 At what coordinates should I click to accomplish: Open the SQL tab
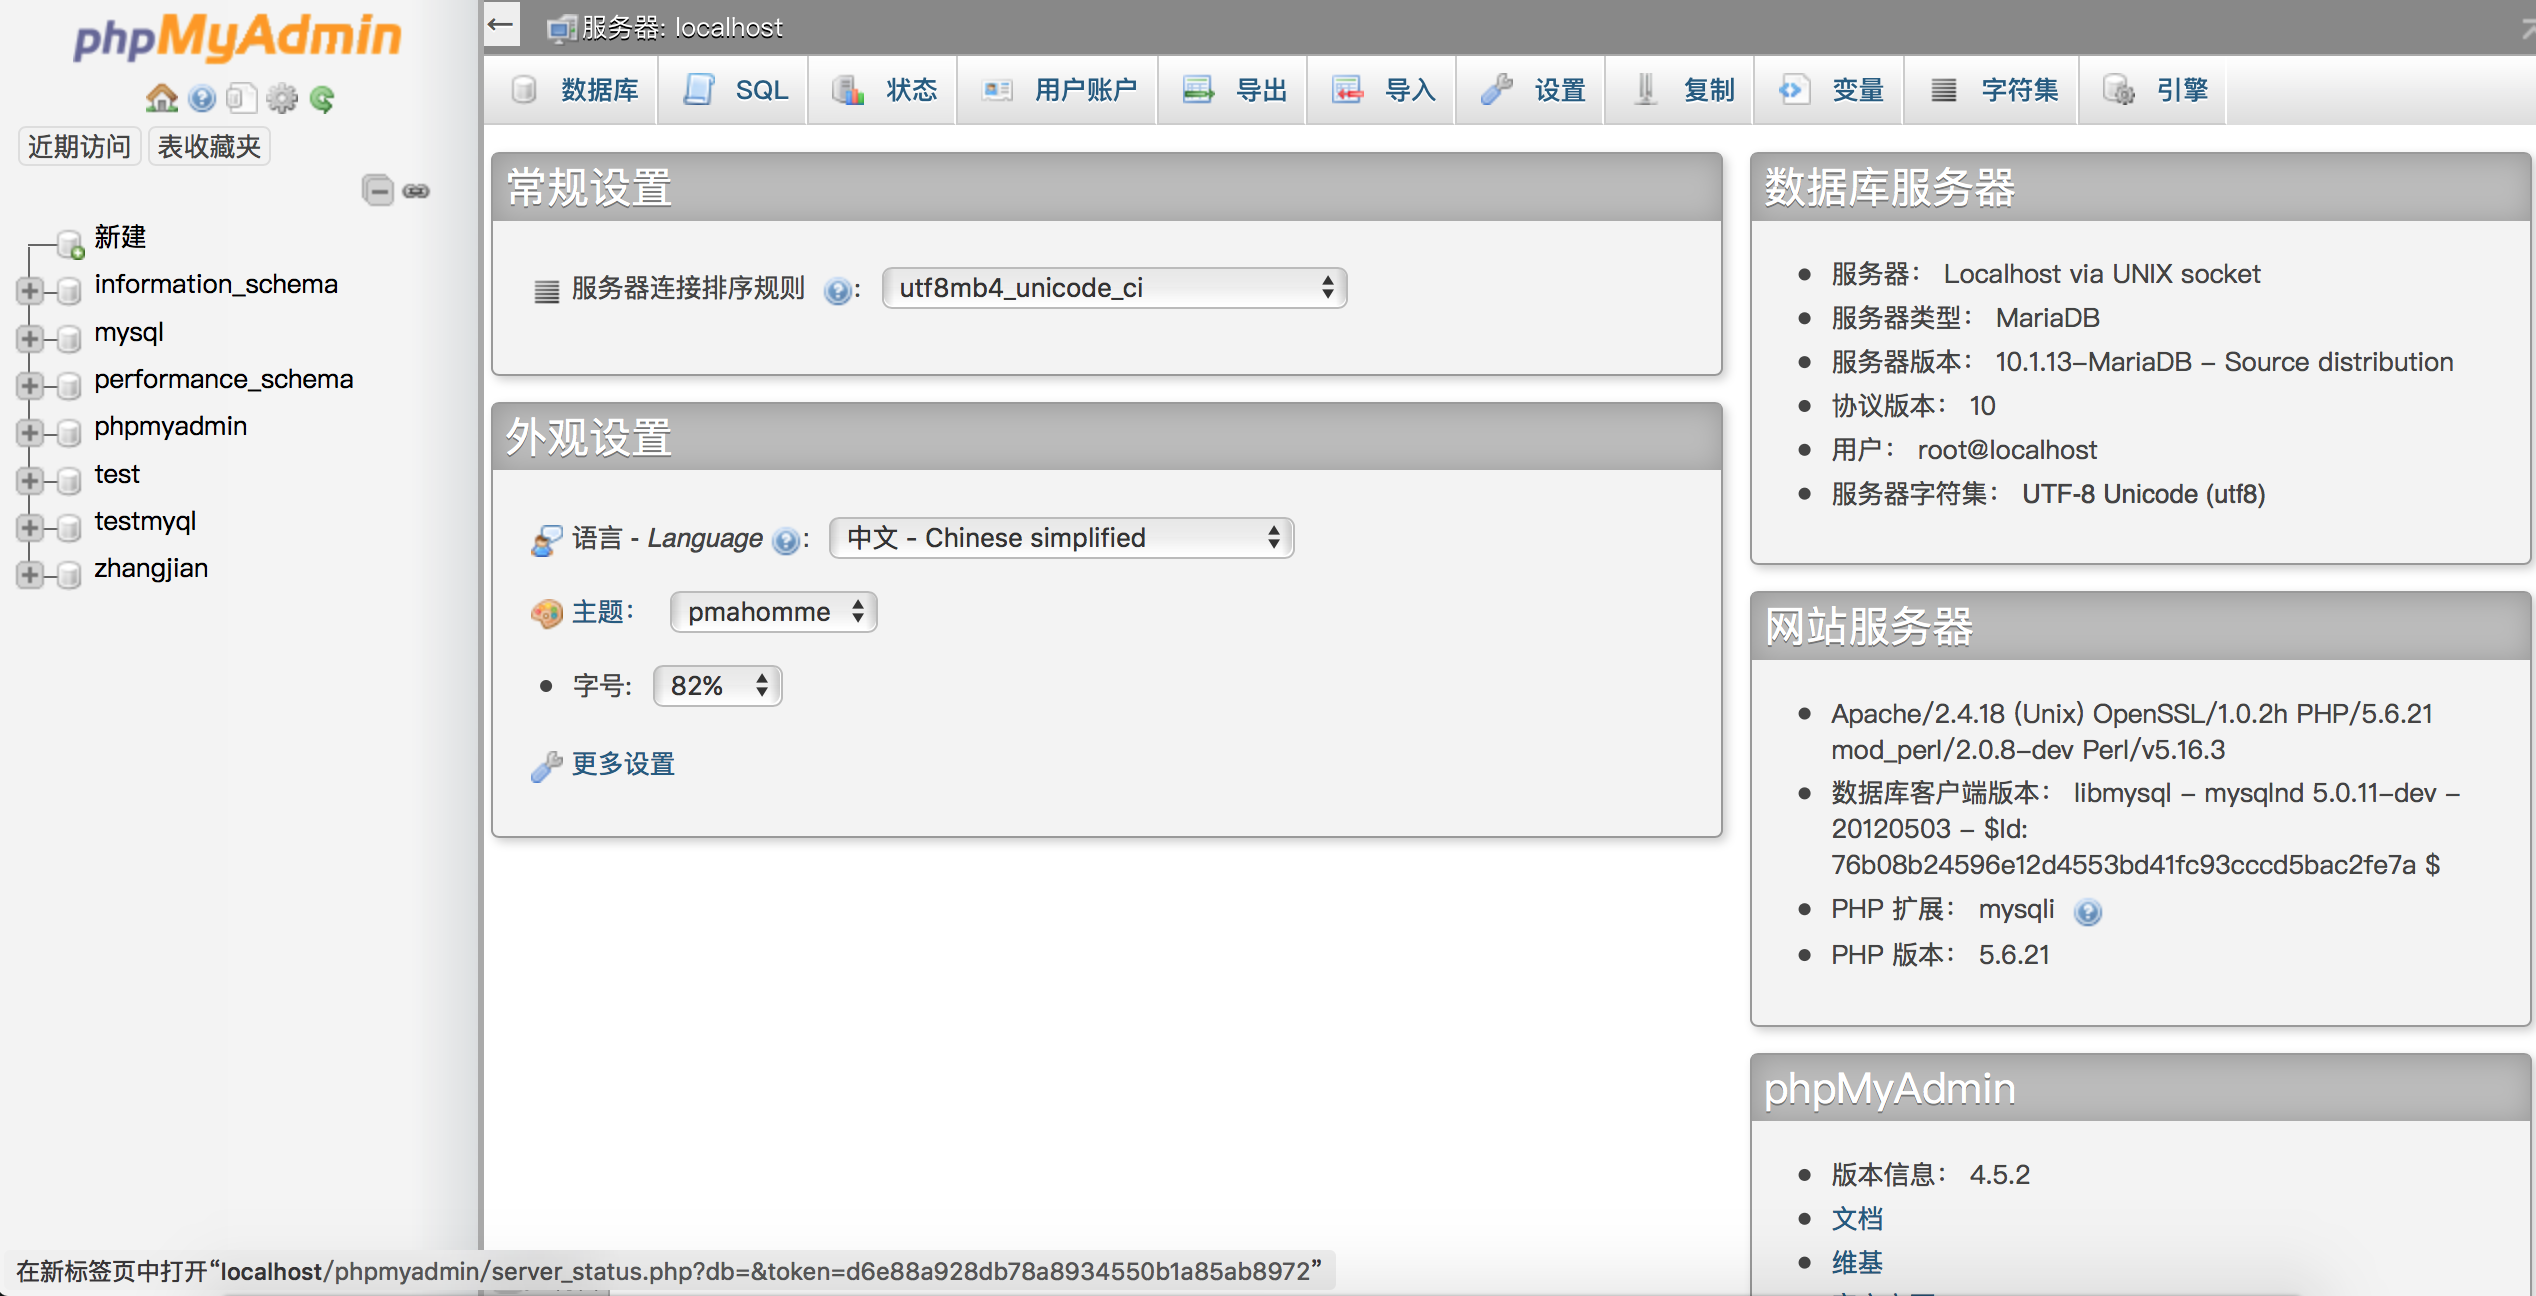(734, 90)
